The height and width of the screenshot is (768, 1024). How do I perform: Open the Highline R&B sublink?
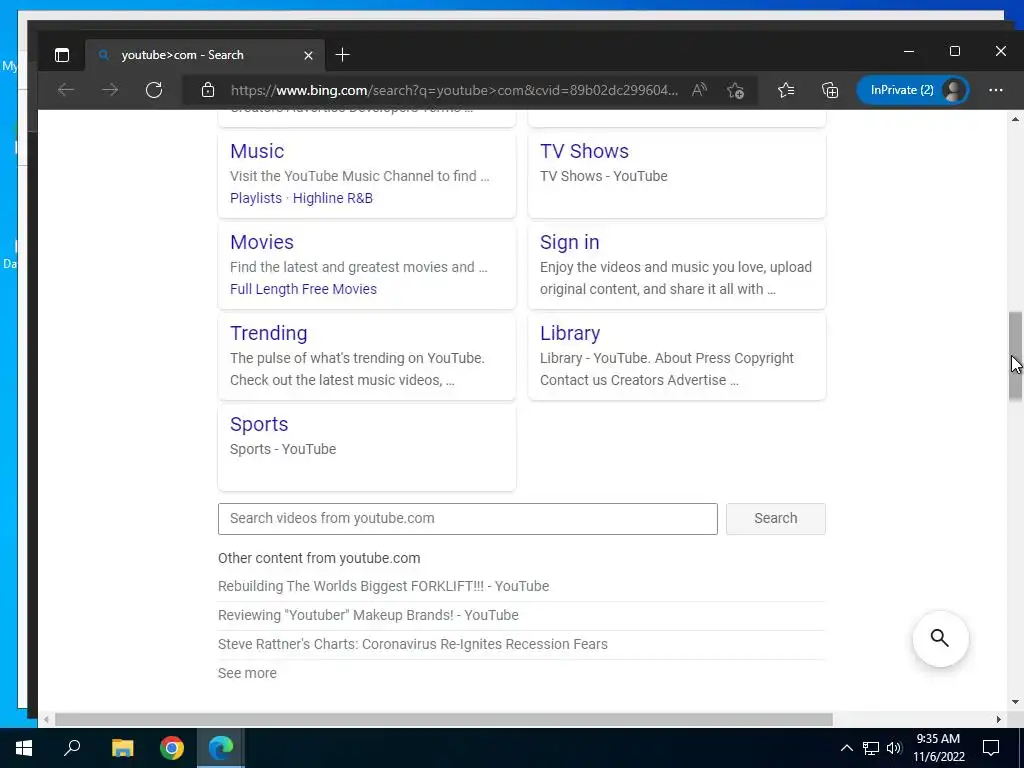332,198
